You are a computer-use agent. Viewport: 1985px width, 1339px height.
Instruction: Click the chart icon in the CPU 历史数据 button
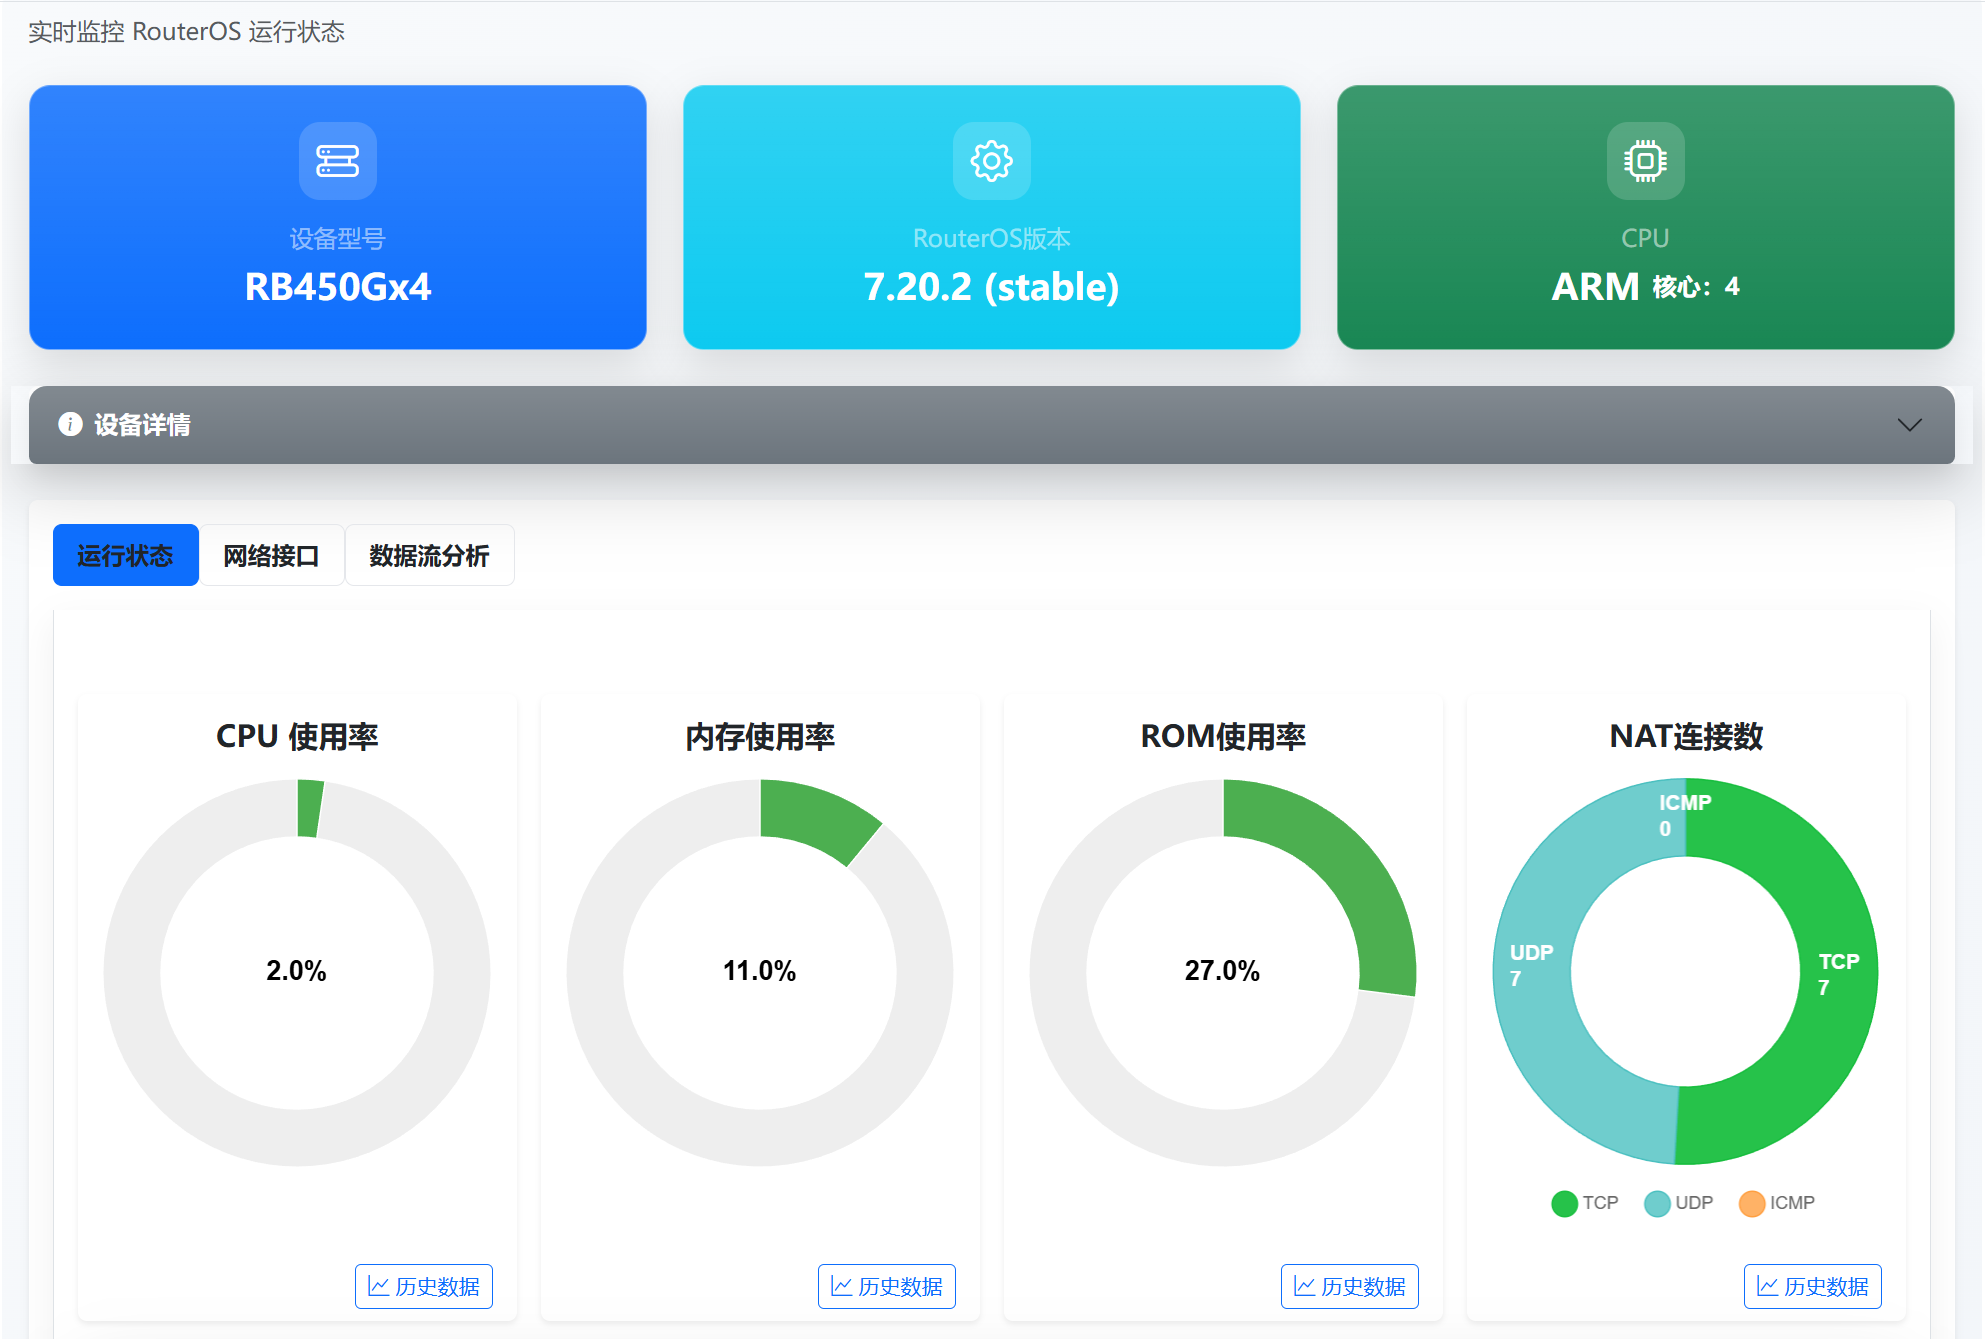(378, 1286)
